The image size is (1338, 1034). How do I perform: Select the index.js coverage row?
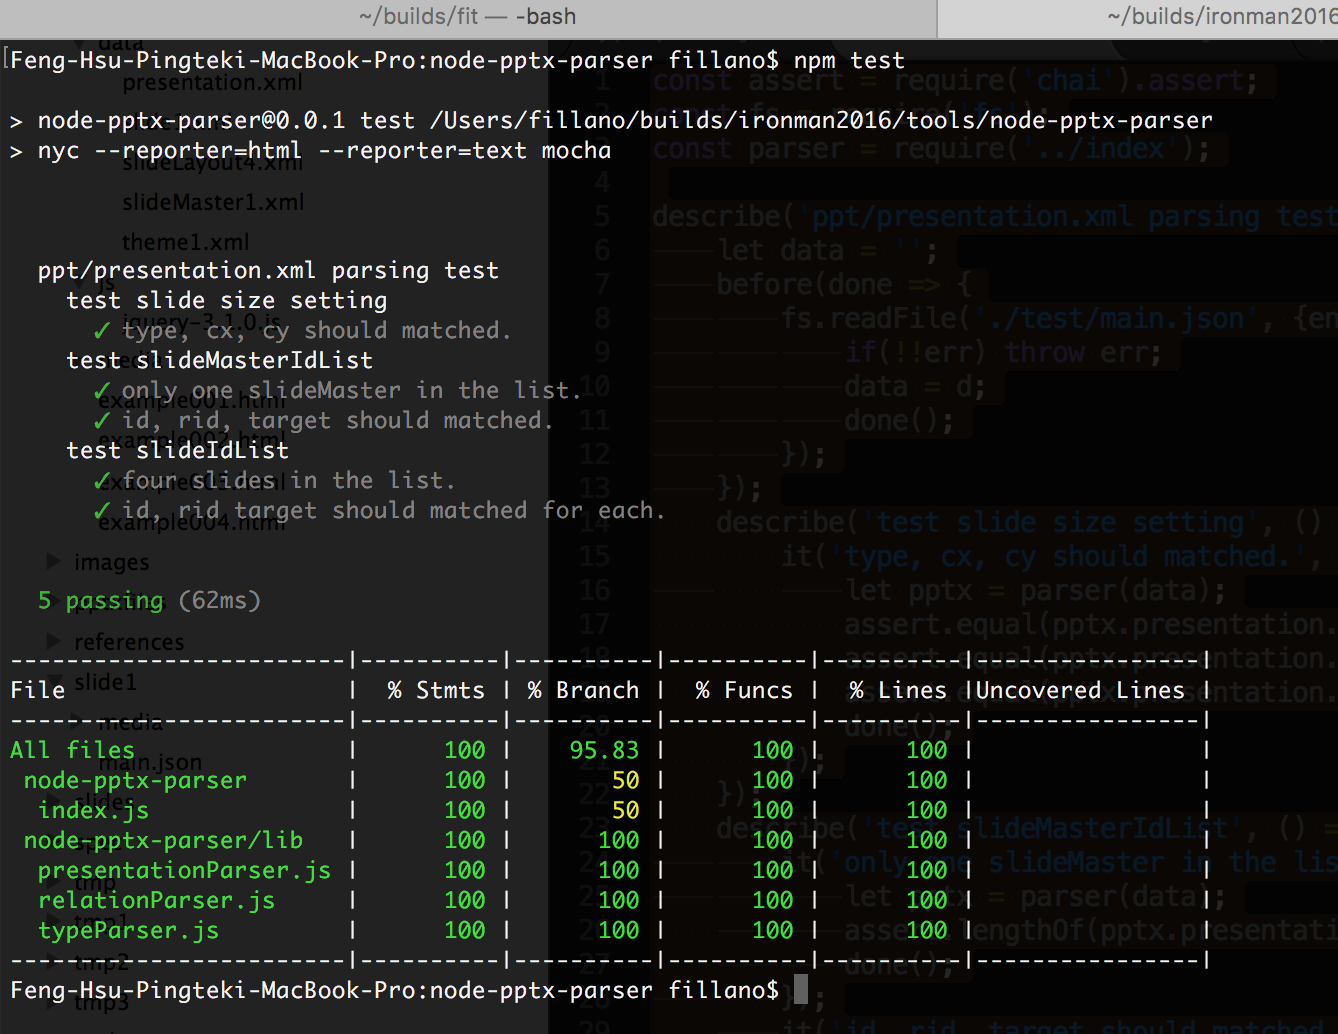pos(608,810)
